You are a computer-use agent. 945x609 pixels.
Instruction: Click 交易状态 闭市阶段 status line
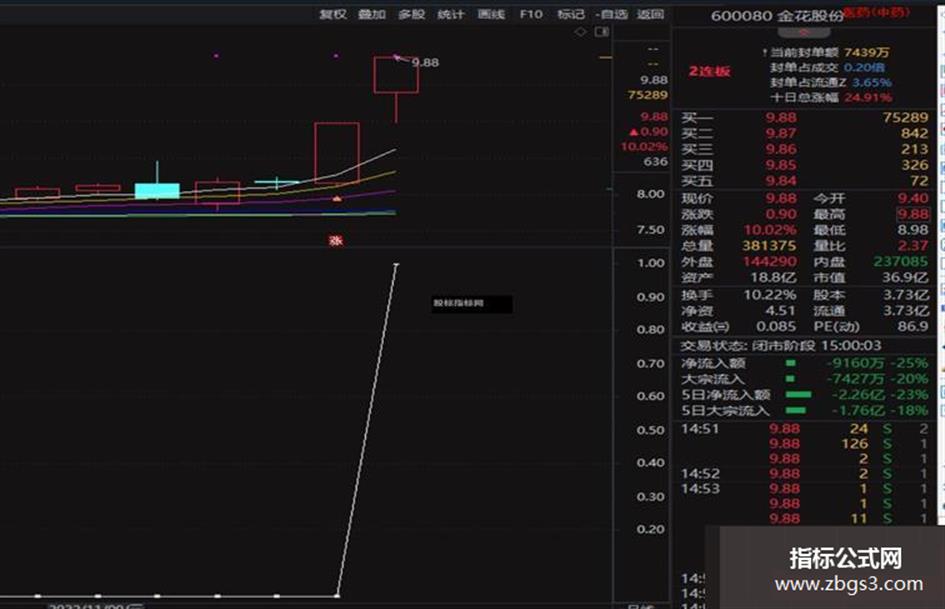(x=781, y=346)
